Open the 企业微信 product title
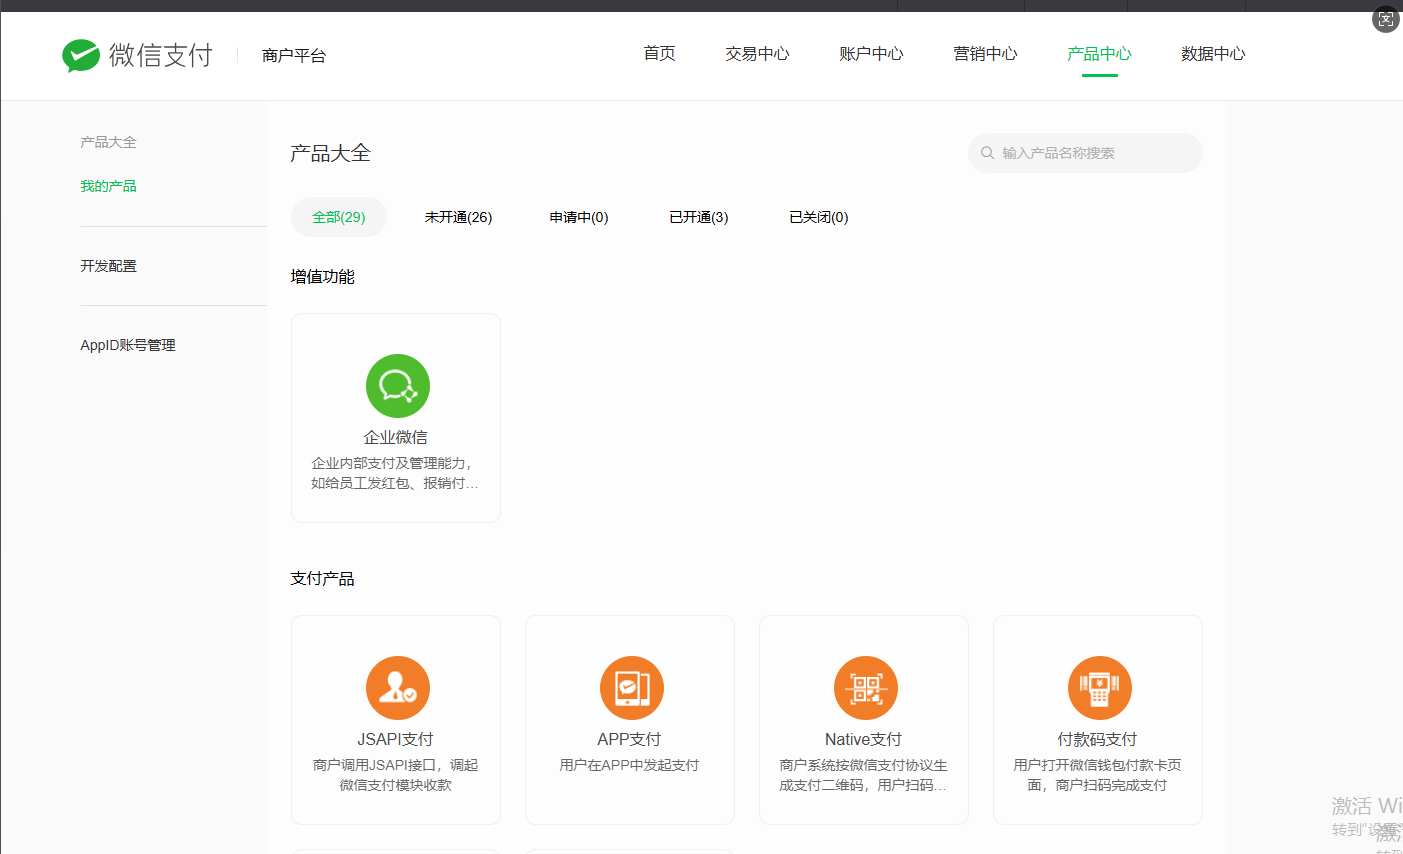The height and width of the screenshot is (854, 1403). (x=396, y=438)
